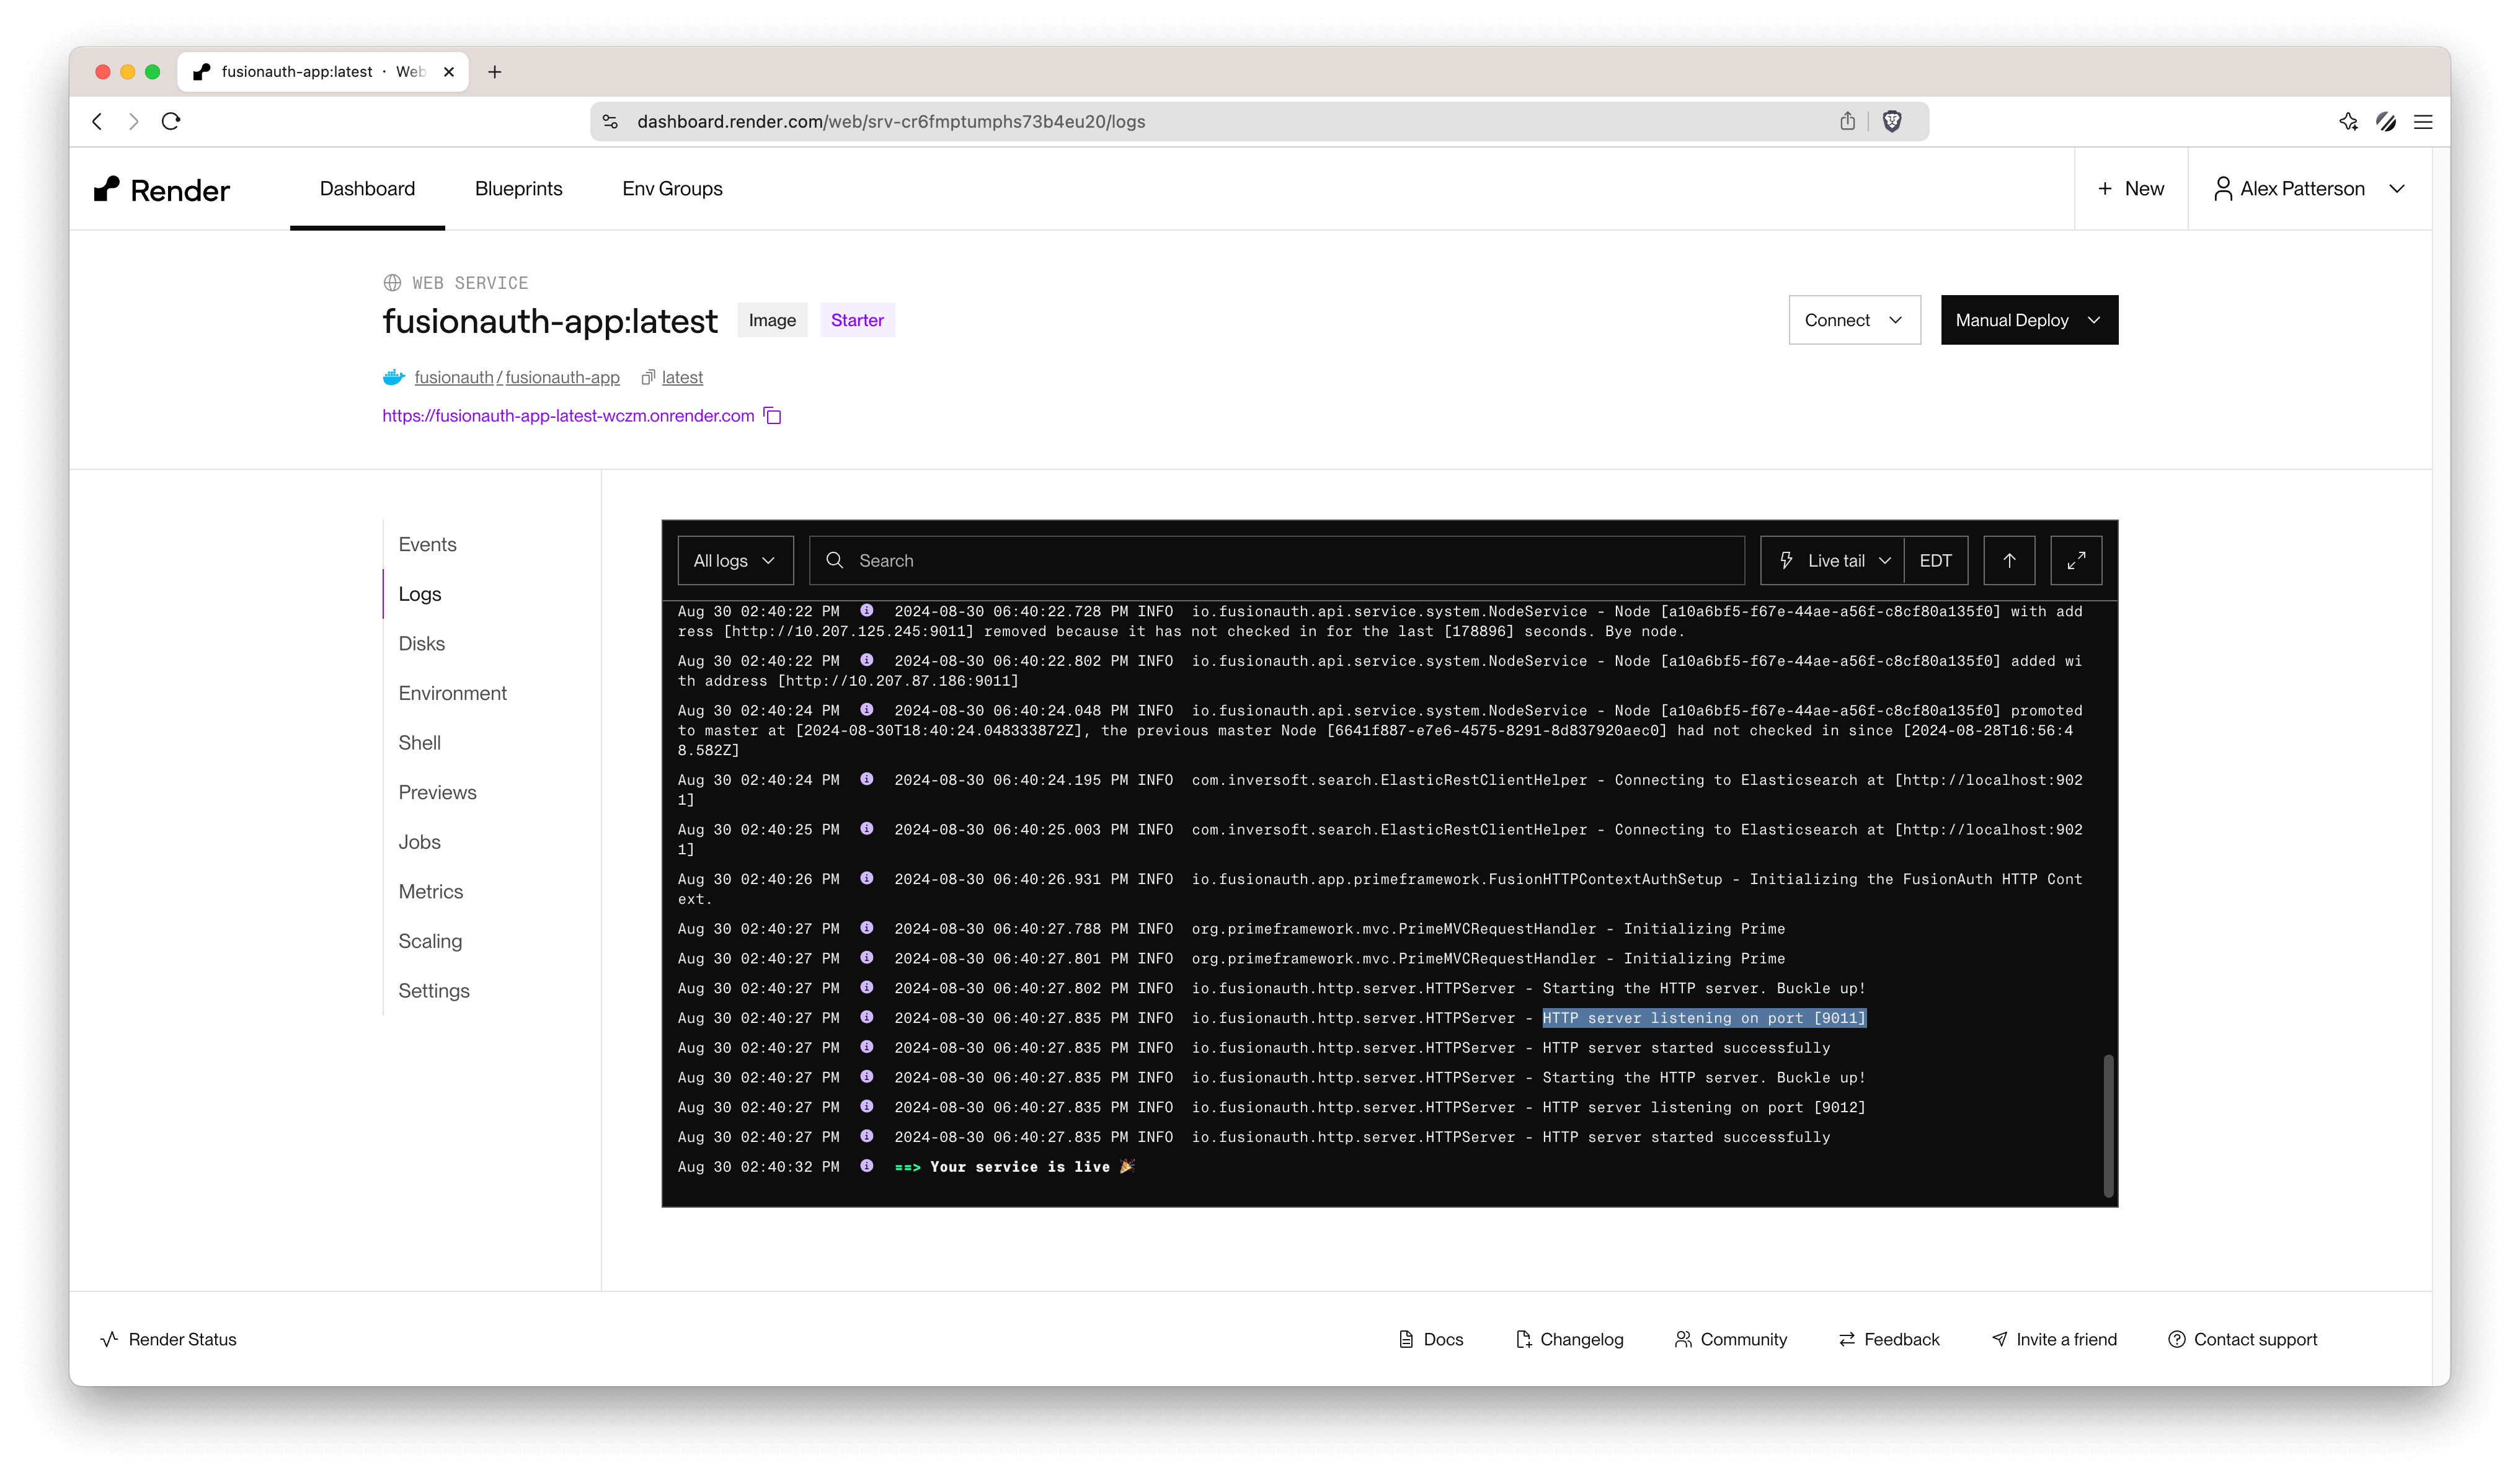
Task: Open Scaling in the sidebar
Action: tap(431, 941)
